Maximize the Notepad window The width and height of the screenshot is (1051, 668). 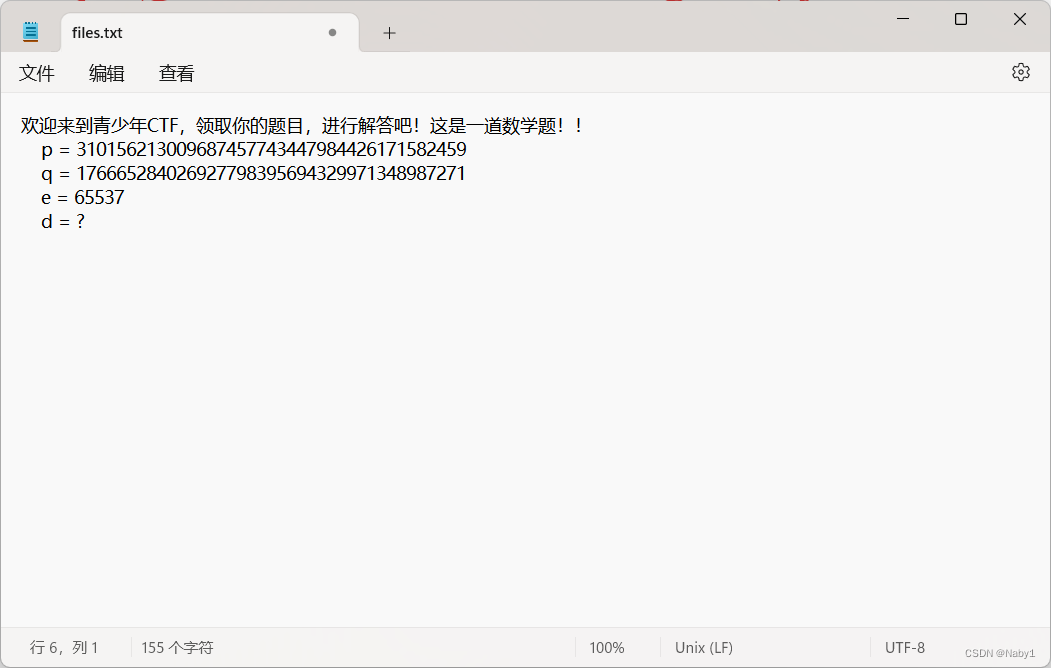(960, 19)
